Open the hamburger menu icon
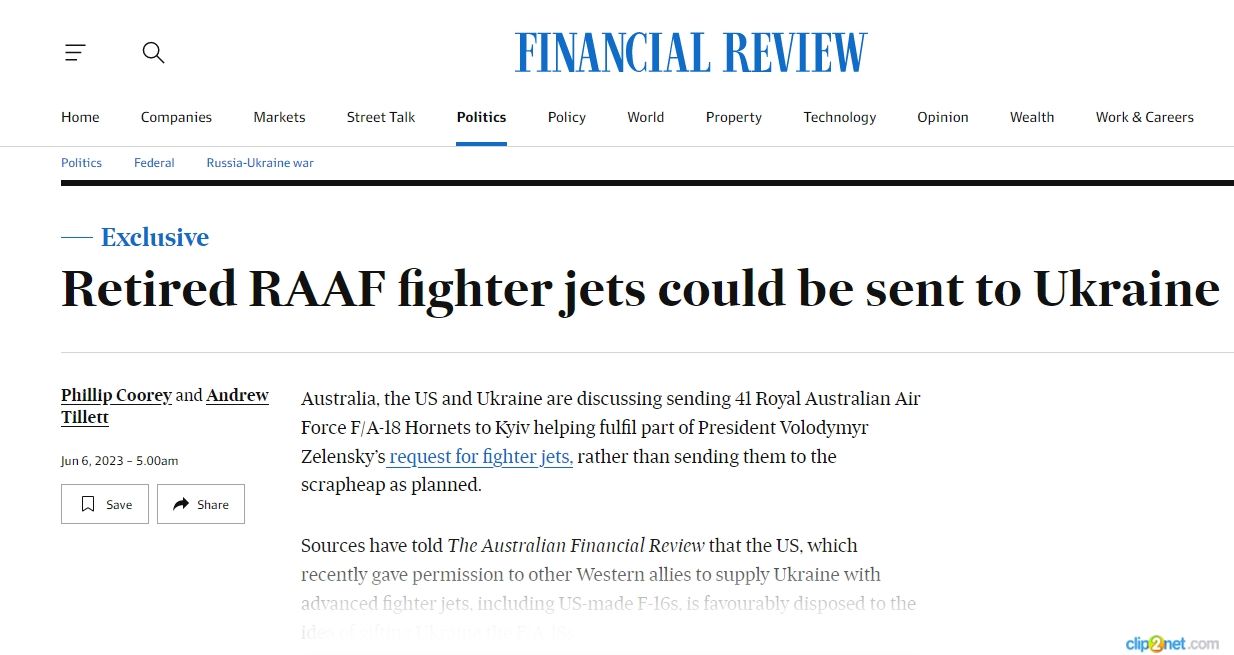This screenshot has width=1234, height=655. point(75,53)
